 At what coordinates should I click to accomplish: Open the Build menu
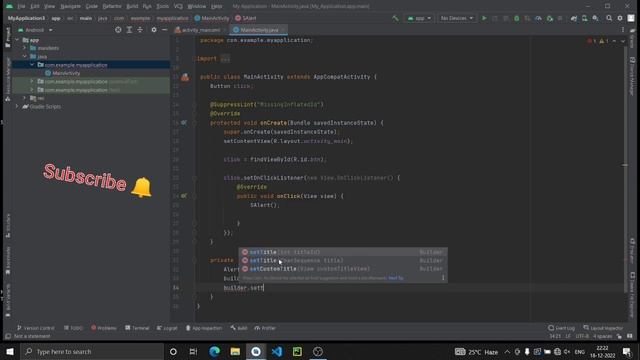click(x=132, y=6)
